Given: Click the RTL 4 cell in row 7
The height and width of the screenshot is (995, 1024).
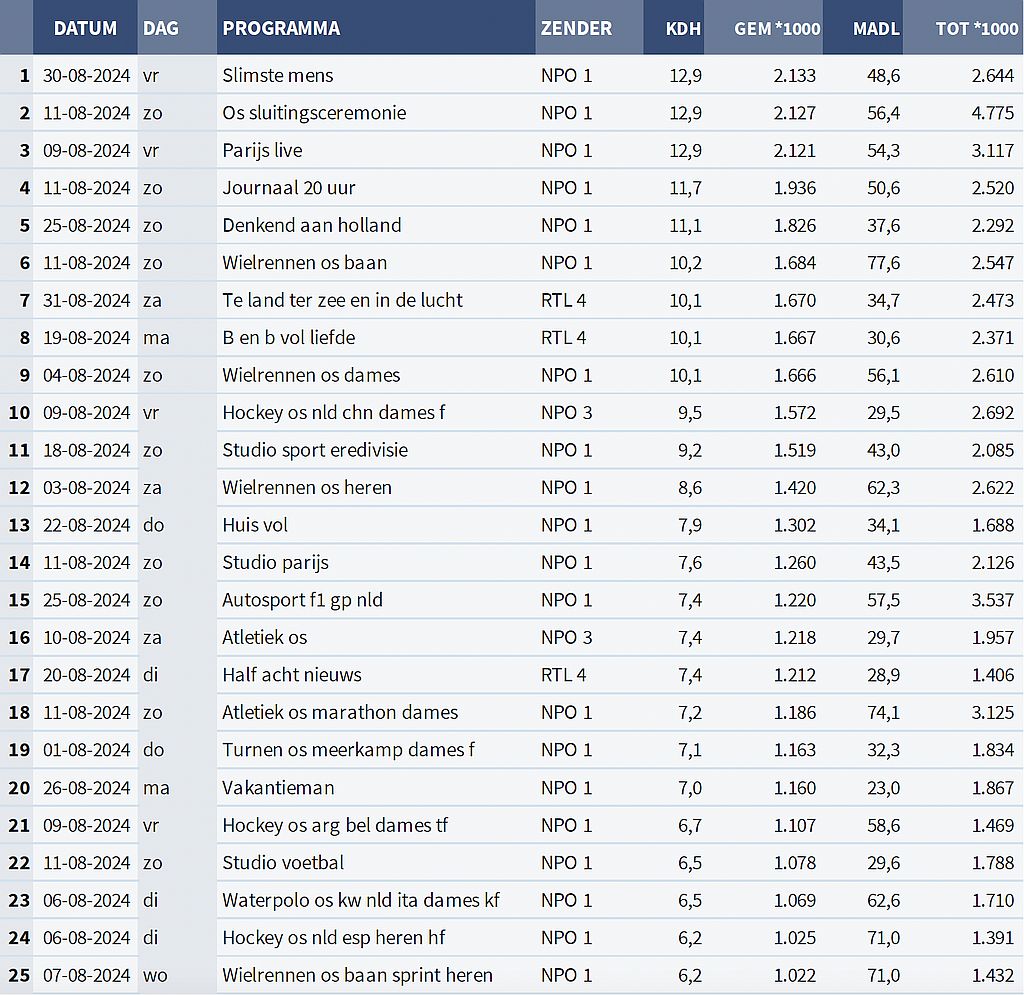Looking at the screenshot, I should pyautogui.click(x=564, y=300).
